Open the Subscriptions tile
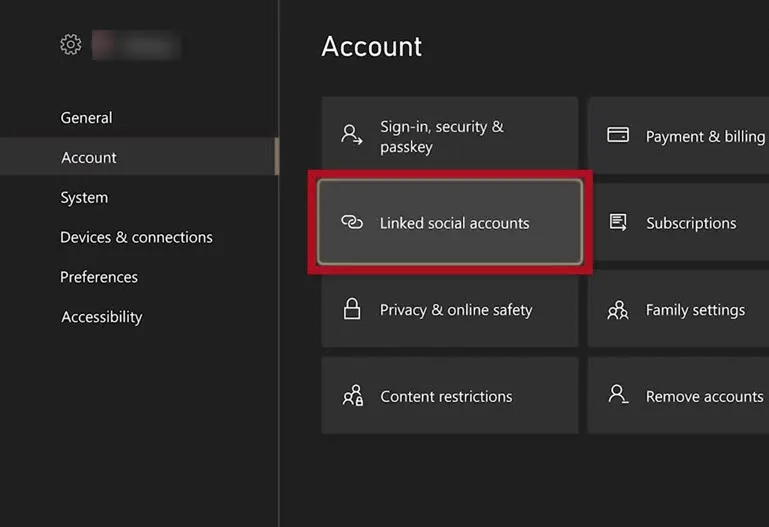 click(x=679, y=222)
